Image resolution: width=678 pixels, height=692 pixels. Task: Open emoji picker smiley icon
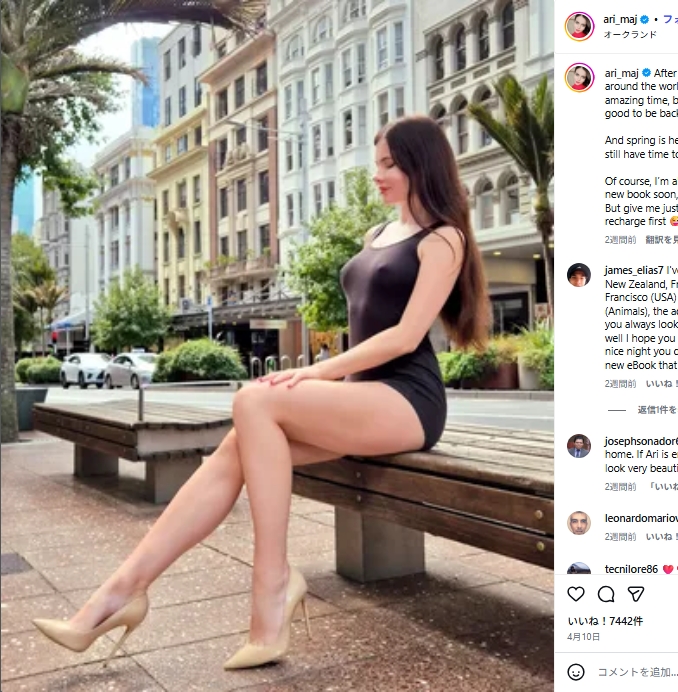pyautogui.click(x=576, y=672)
